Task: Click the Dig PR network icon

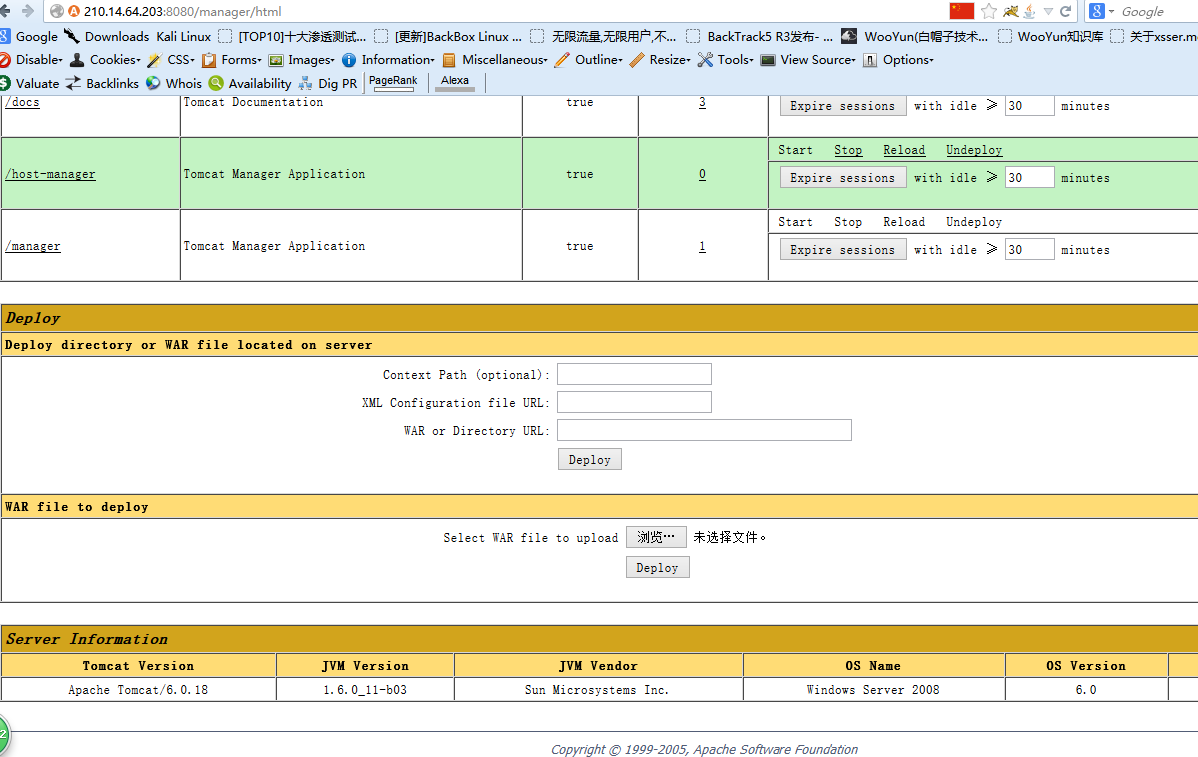Action: [x=306, y=83]
